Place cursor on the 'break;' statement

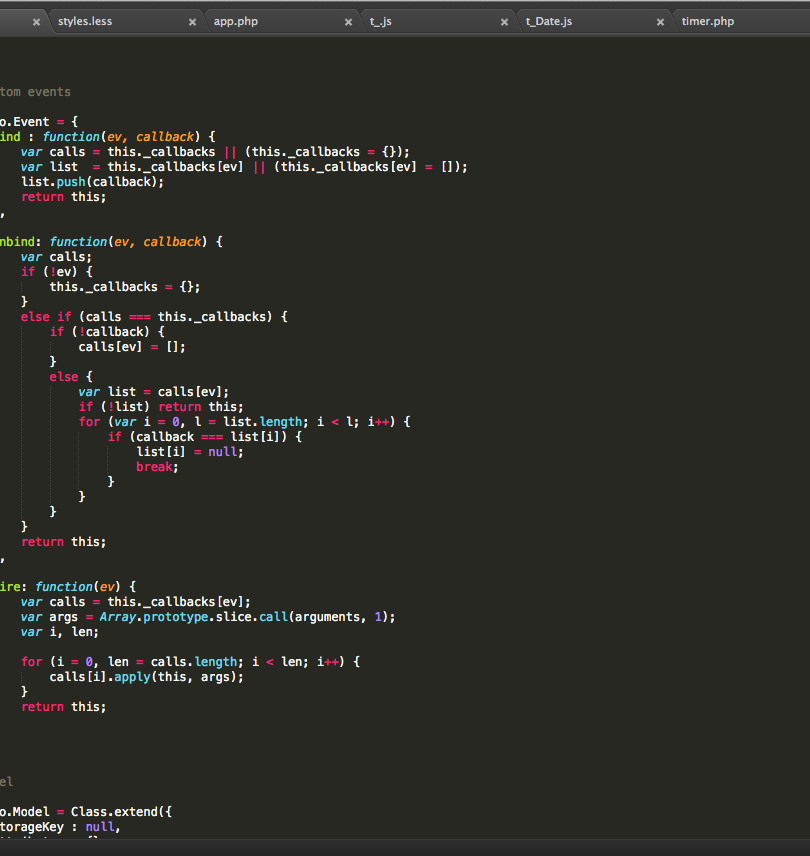pyautogui.click(x=155, y=466)
